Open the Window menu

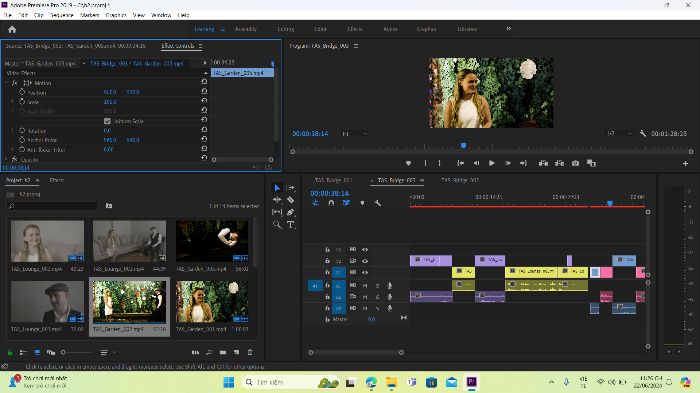pyautogui.click(x=161, y=15)
